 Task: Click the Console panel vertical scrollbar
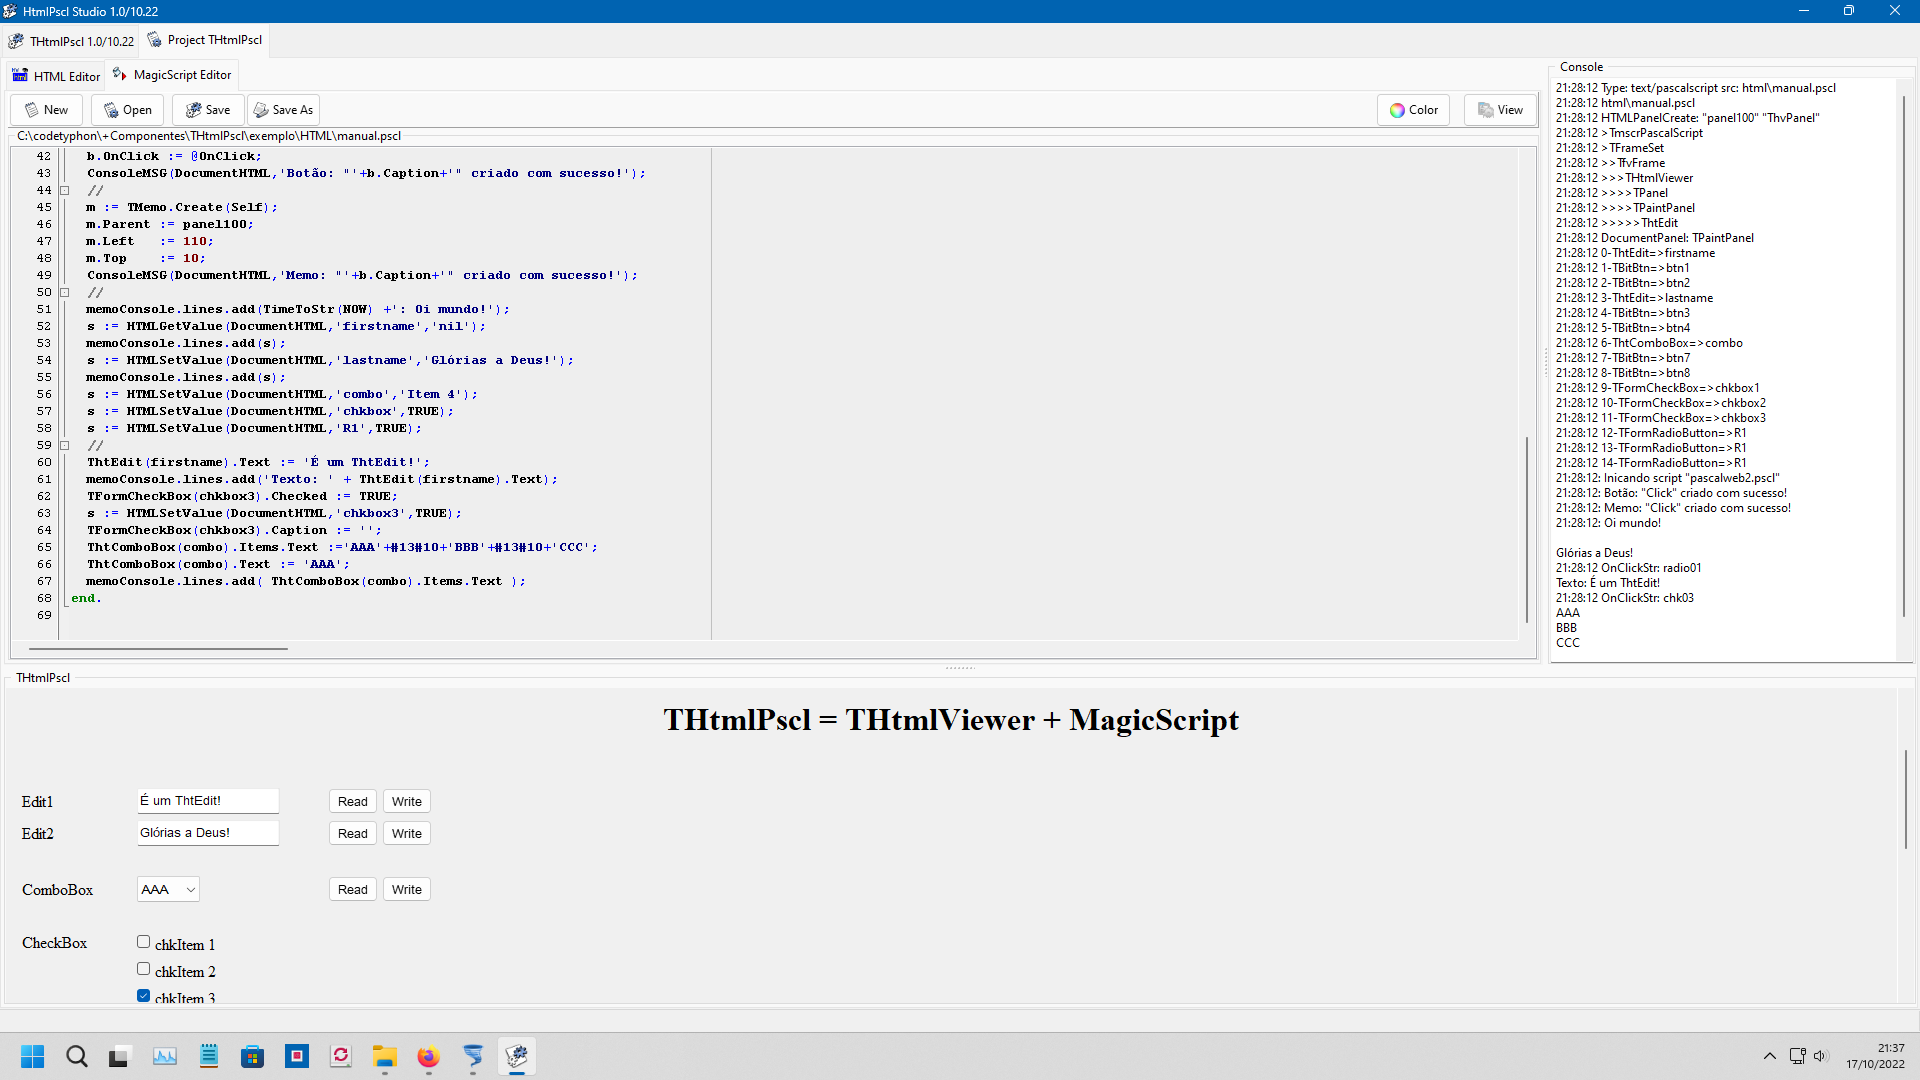(1904, 355)
